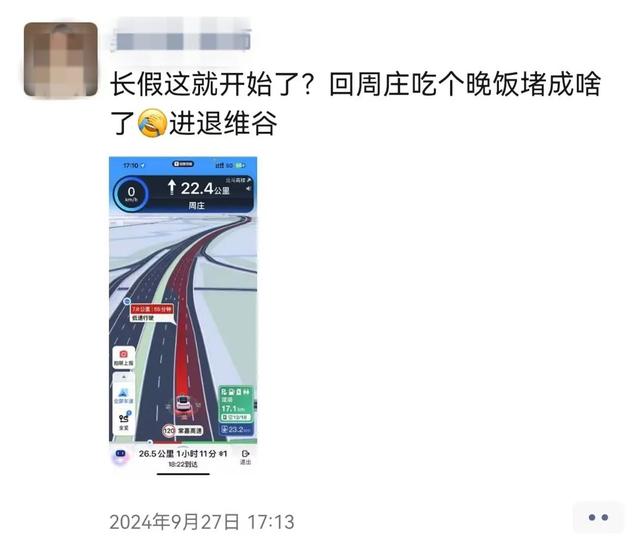This screenshot has width=640, height=551.
Task: Tap the 22.4 公里 direction banner
Action: [x=201, y=194]
